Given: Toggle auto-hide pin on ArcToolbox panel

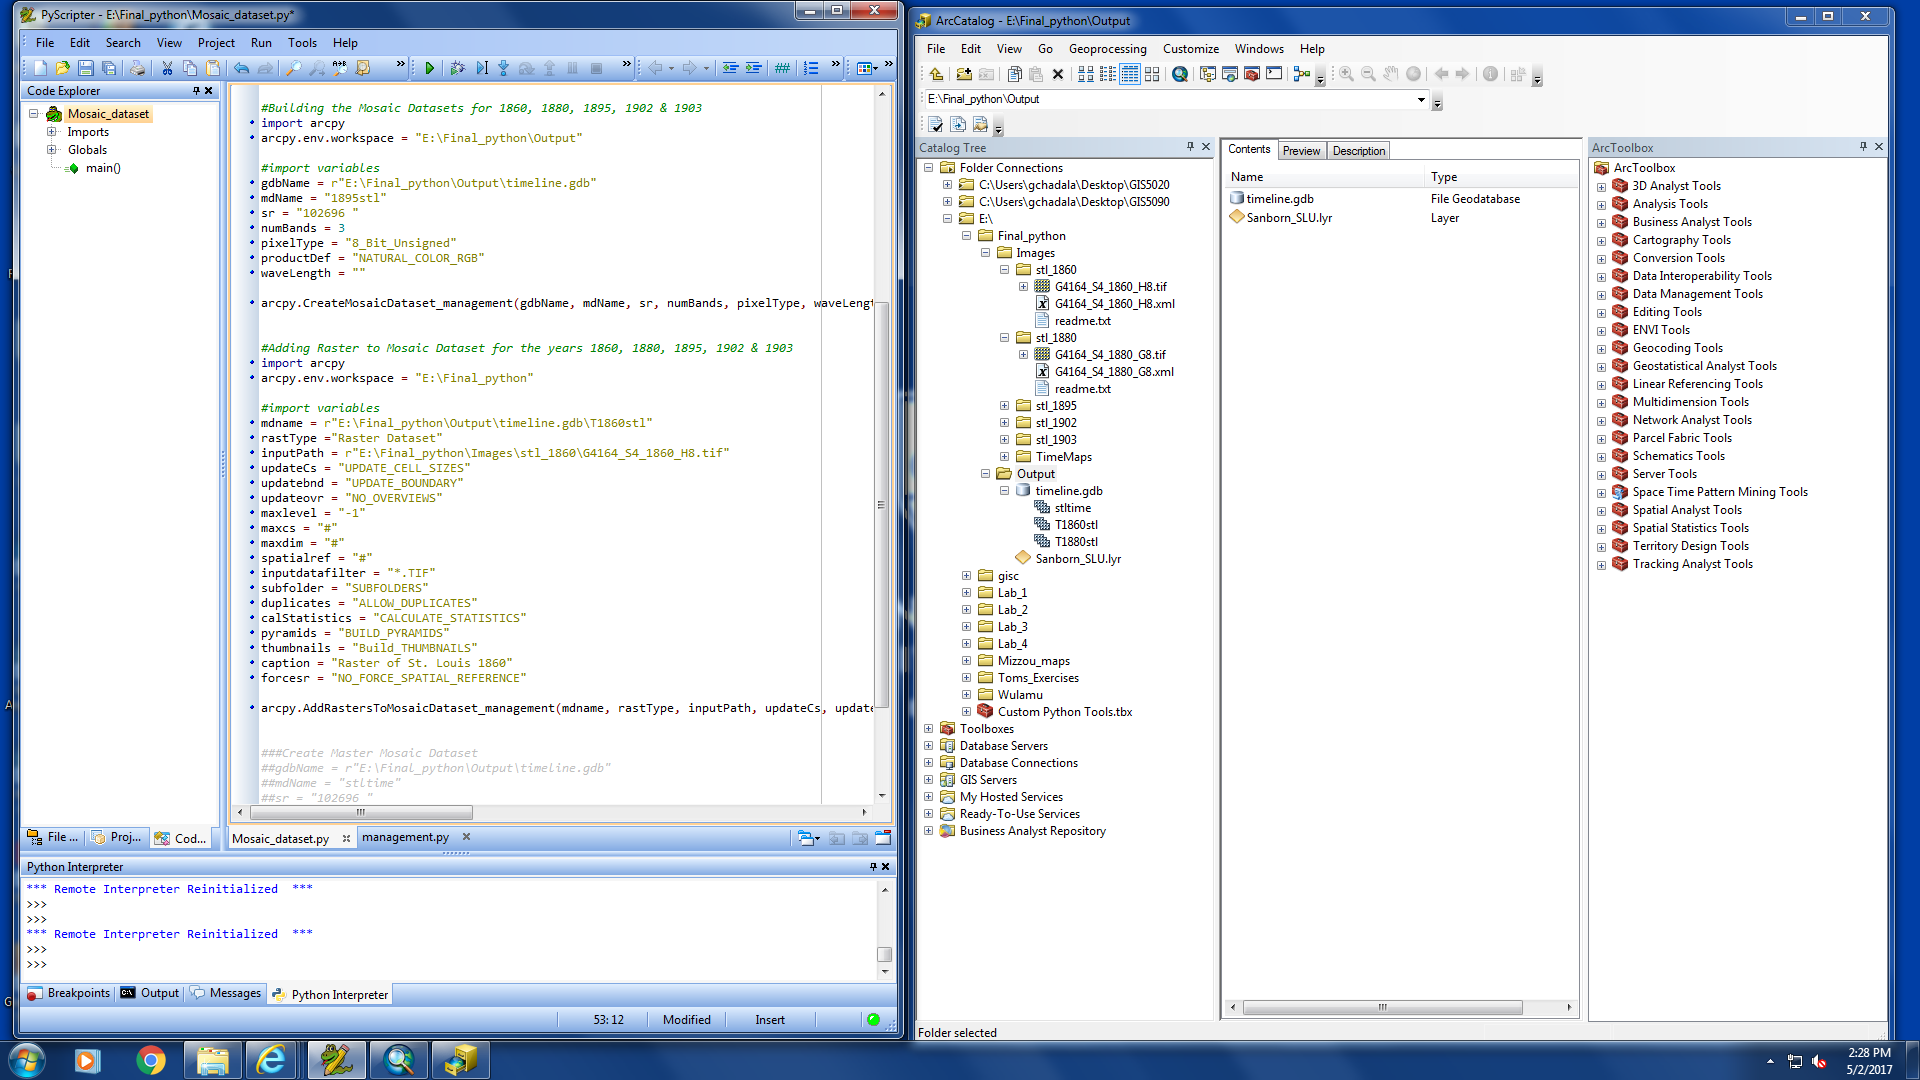Looking at the screenshot, I should coord(1863,147).
